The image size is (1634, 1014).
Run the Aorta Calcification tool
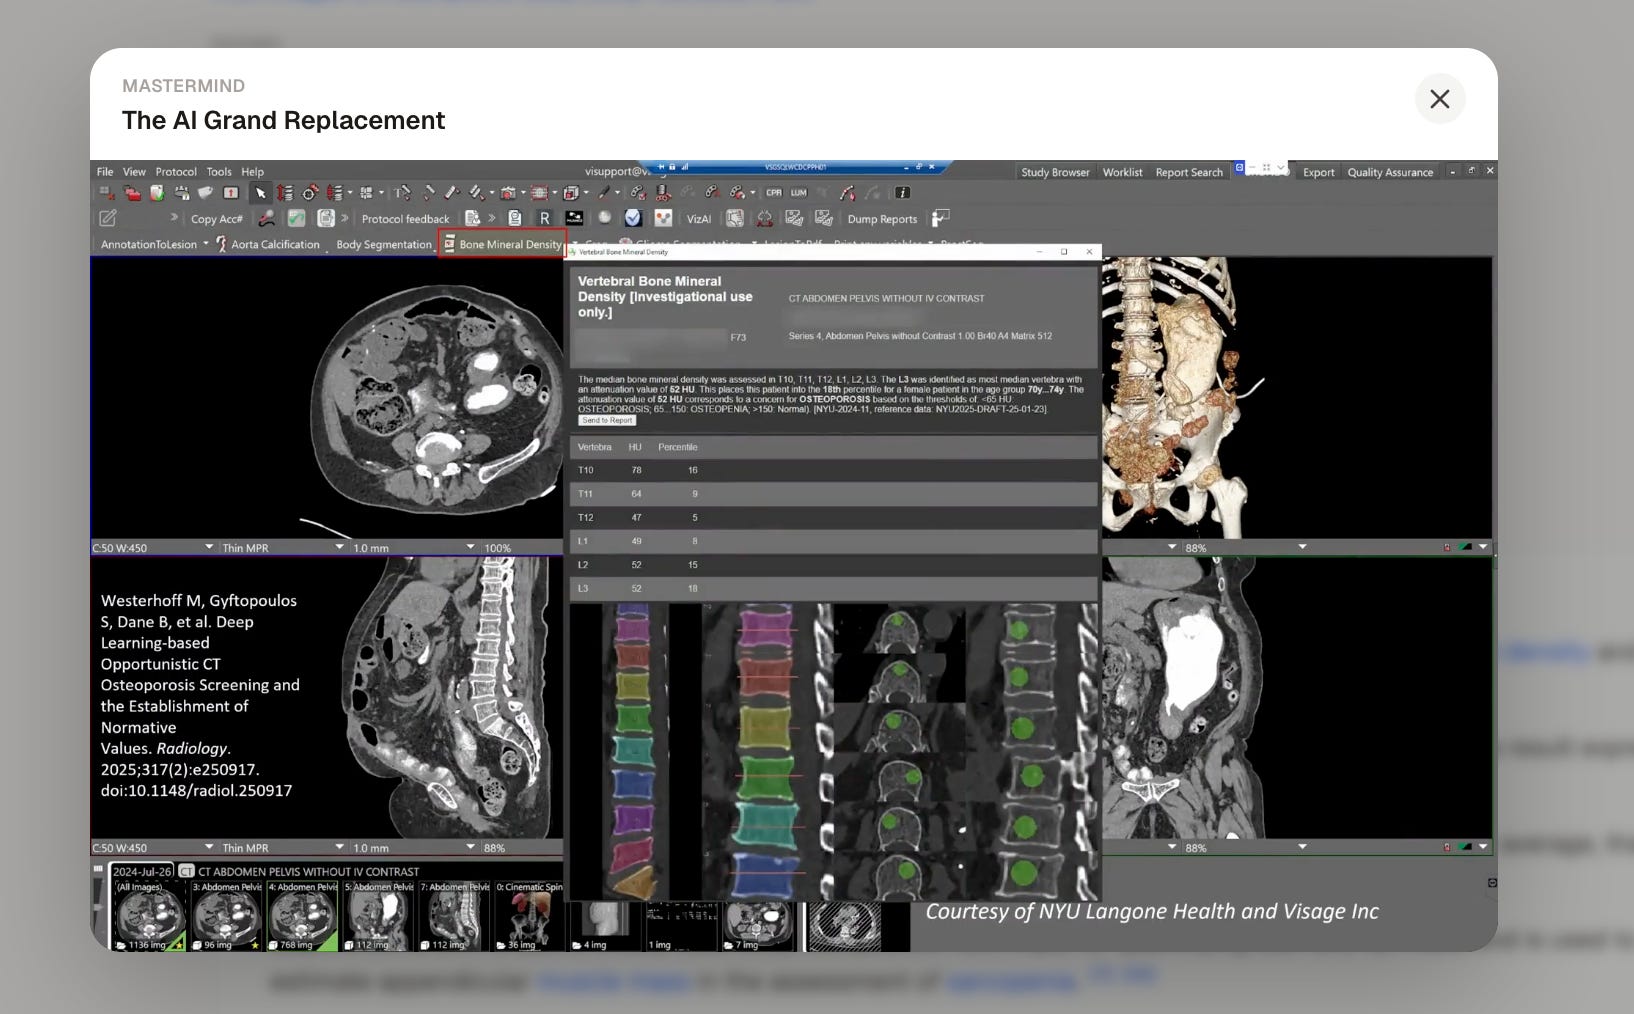coord(268,244)
